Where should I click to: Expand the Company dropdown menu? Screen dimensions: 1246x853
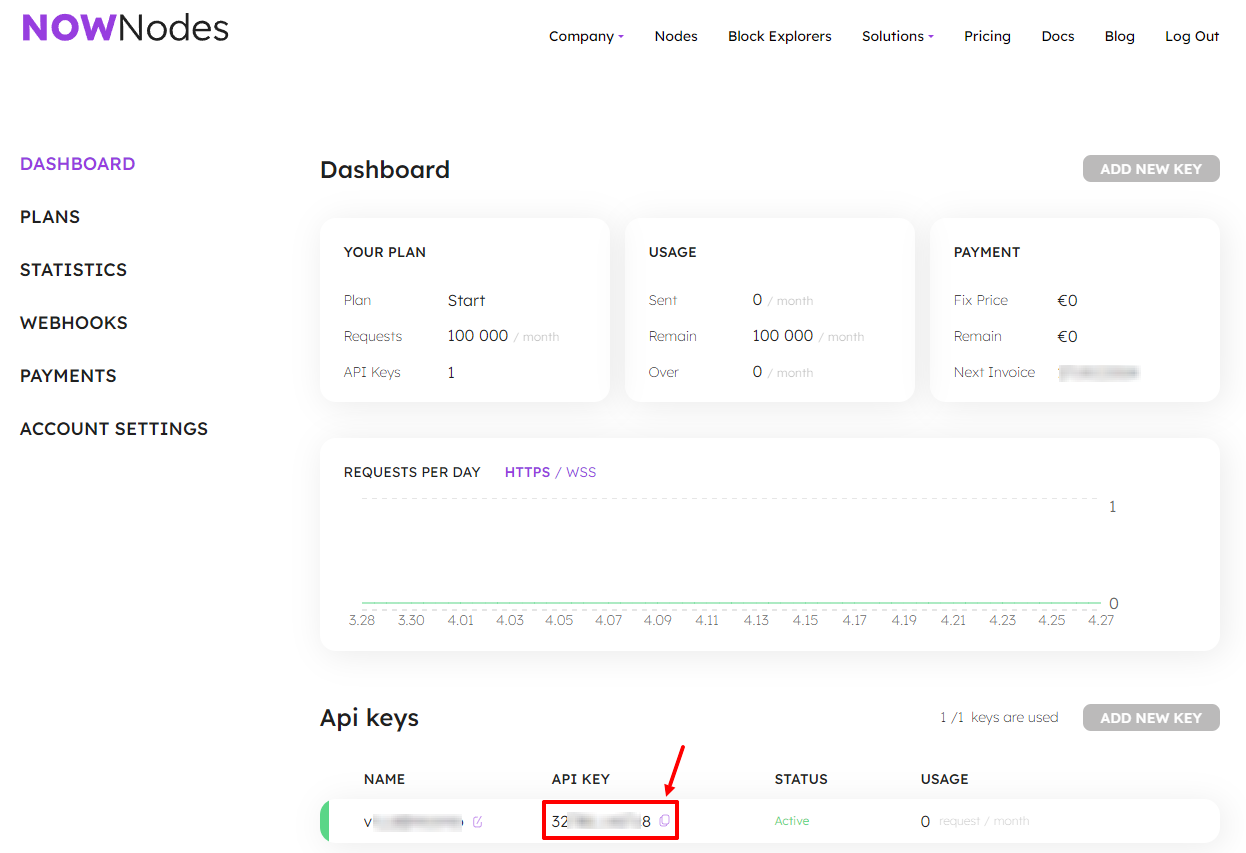coord(586,36)
